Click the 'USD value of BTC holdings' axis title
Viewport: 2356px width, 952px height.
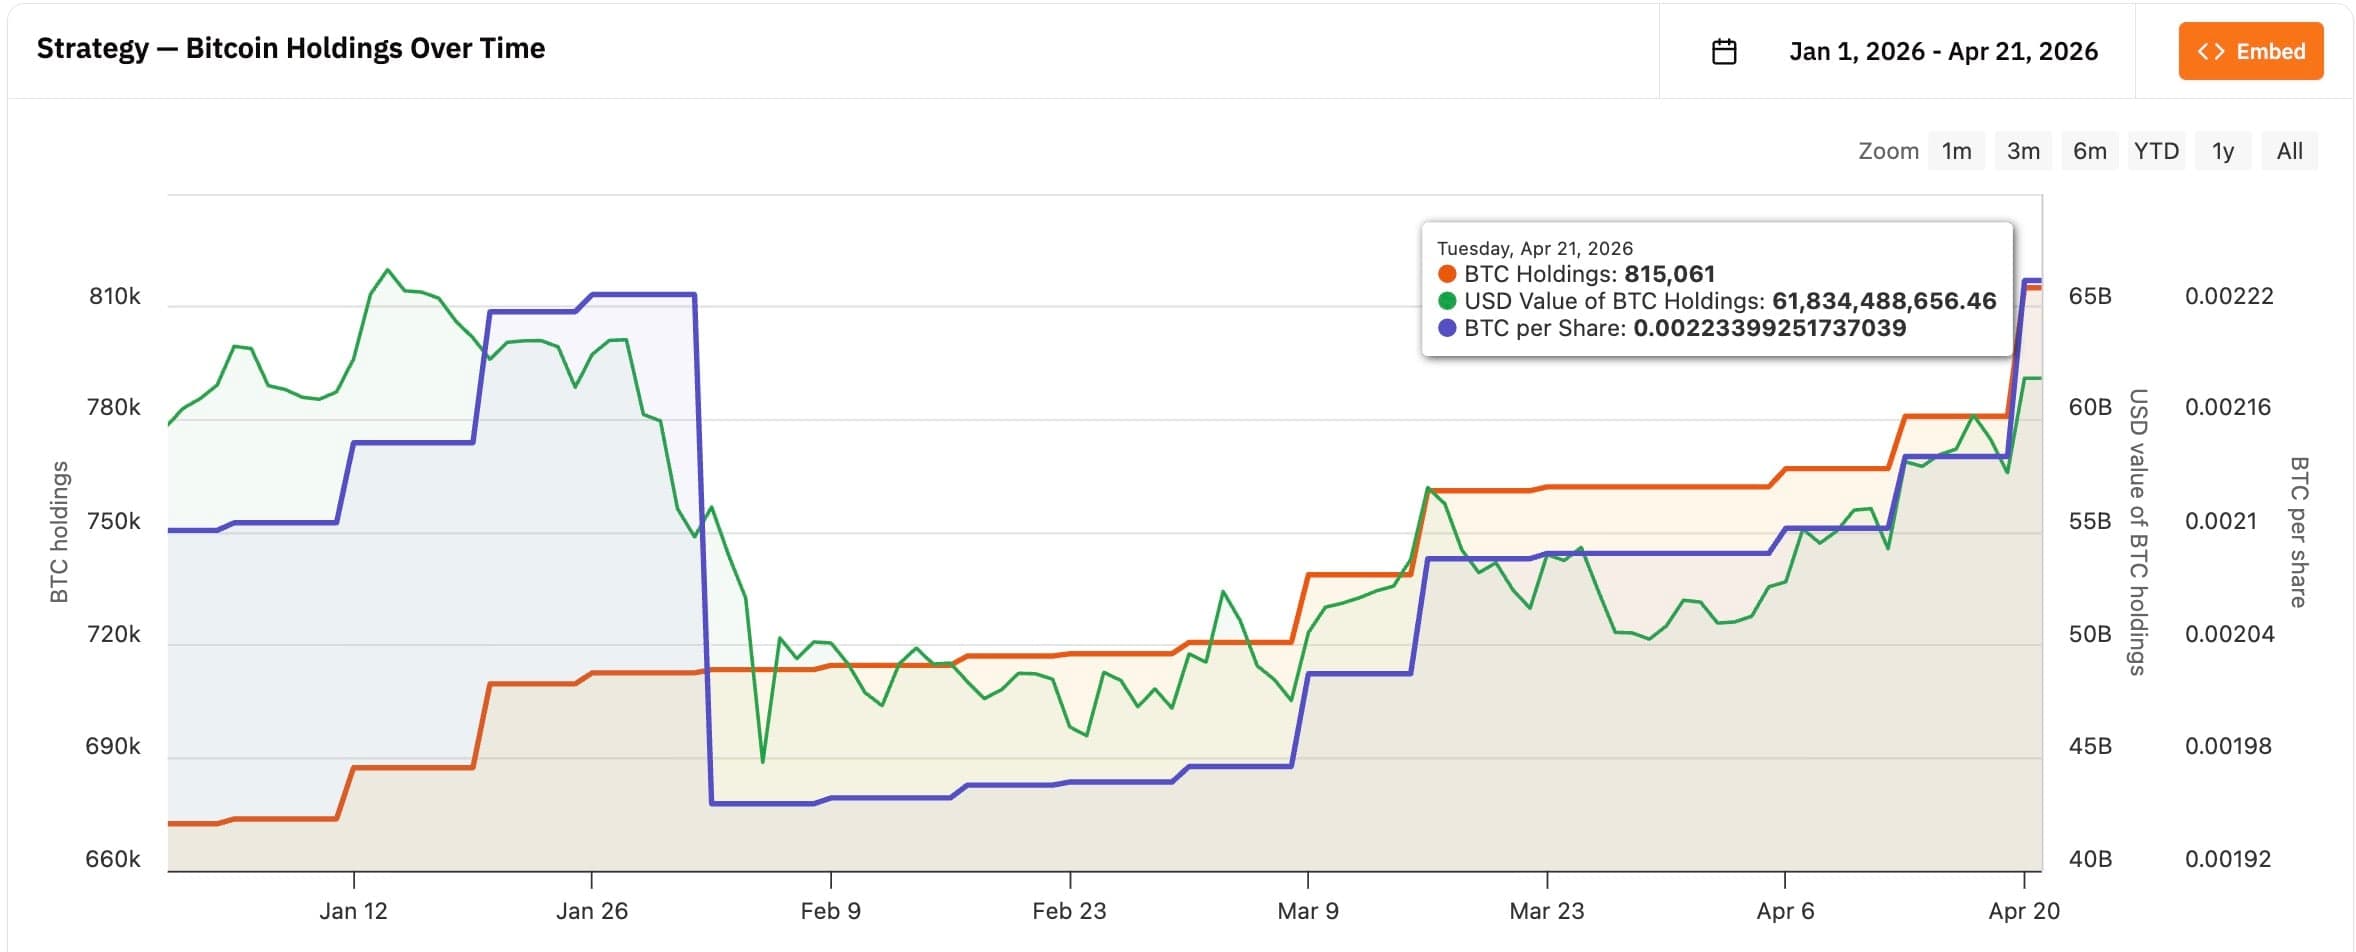(x=2137, y=532)
